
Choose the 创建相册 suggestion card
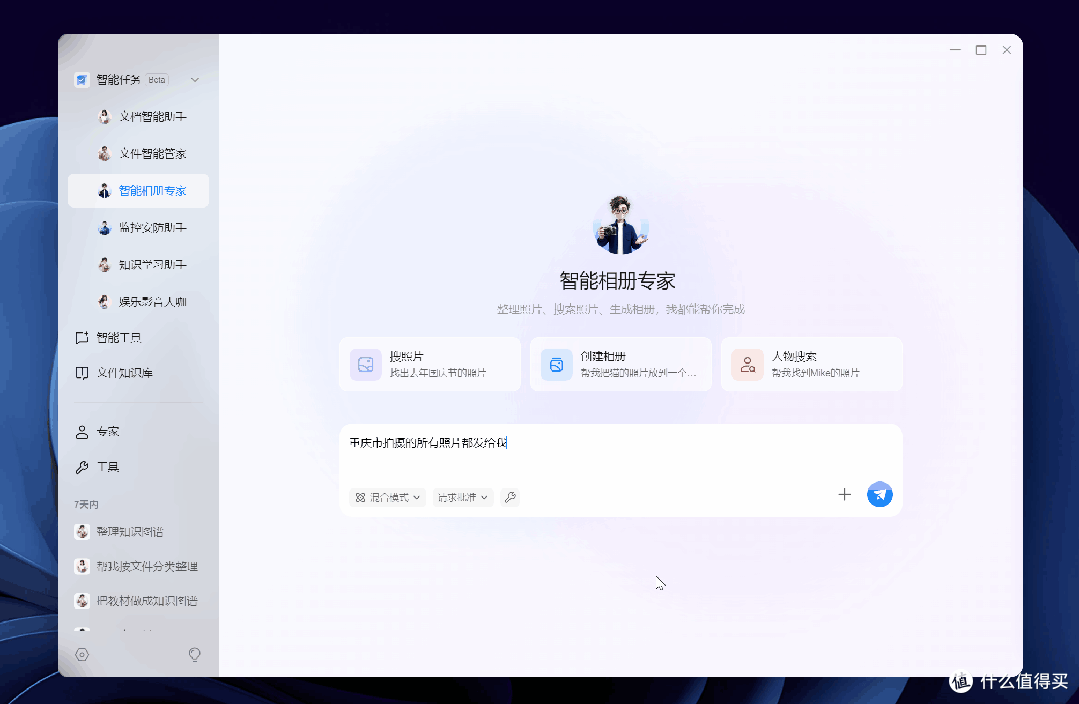(621, 364)
